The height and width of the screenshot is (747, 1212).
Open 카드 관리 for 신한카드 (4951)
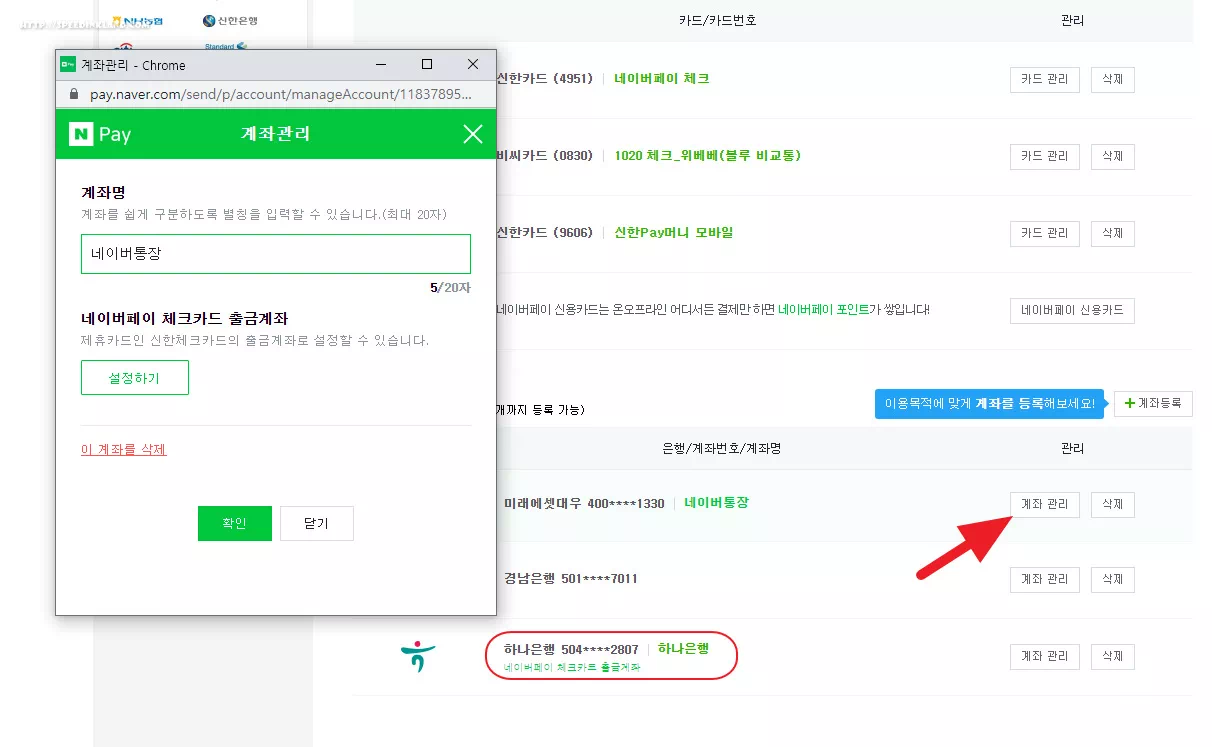(1044, 79)
